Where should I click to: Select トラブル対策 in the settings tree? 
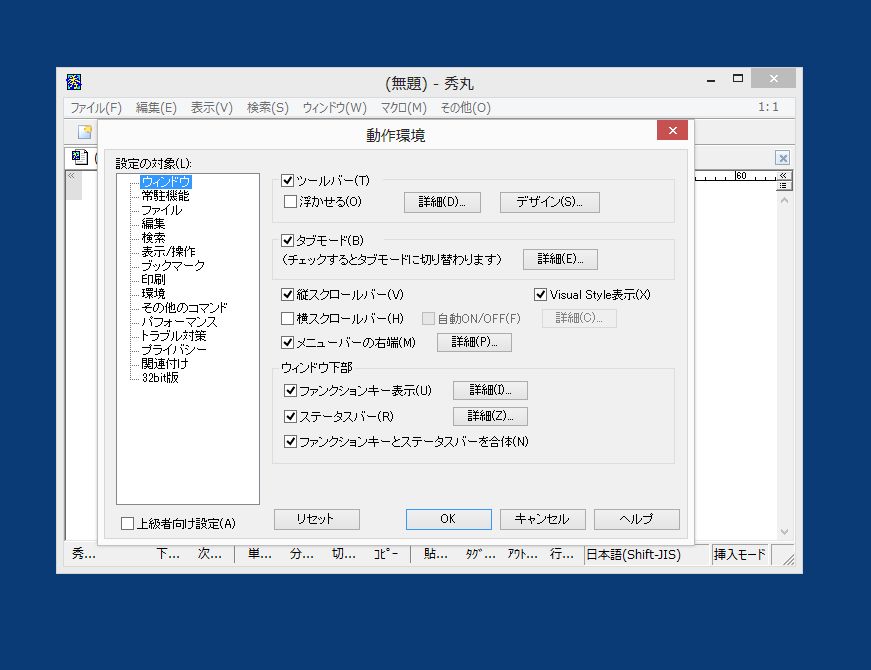173,336
